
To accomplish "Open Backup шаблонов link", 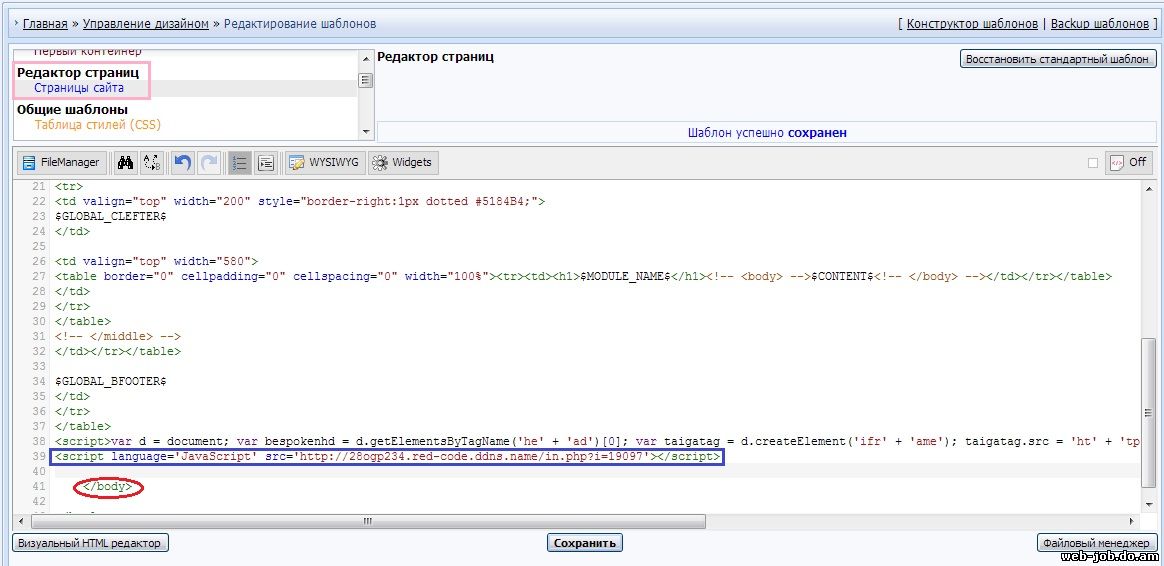I will point(1100,24).
